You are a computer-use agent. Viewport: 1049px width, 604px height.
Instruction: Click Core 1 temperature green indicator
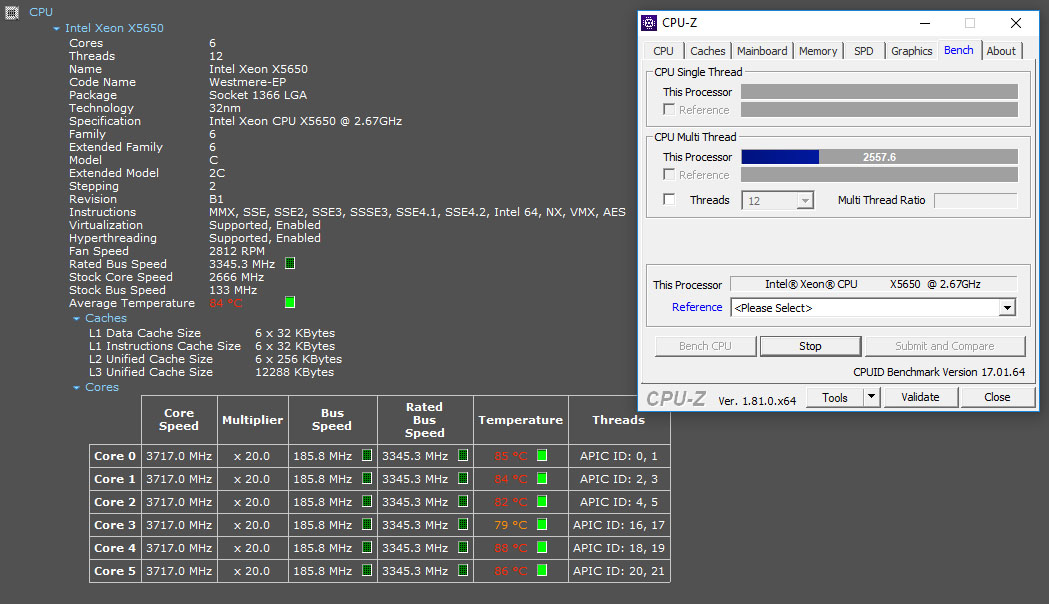pos(542,478)
